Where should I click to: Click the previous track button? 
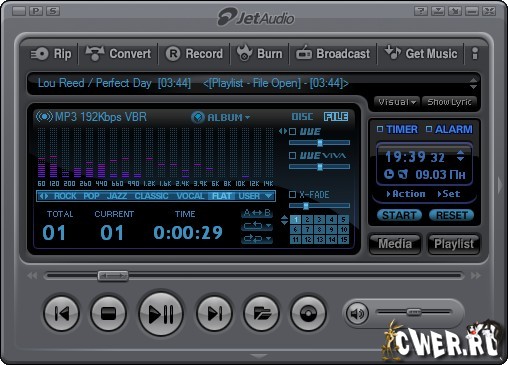pos(62,313)
